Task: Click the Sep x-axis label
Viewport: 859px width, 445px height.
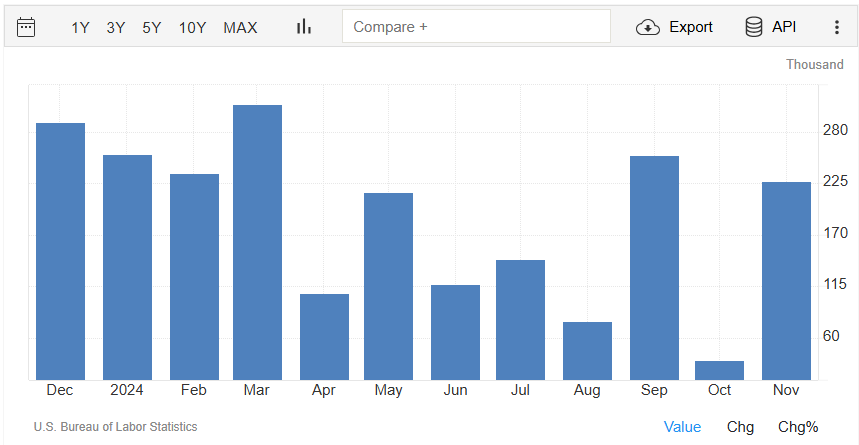Action: tap(654, 391)
